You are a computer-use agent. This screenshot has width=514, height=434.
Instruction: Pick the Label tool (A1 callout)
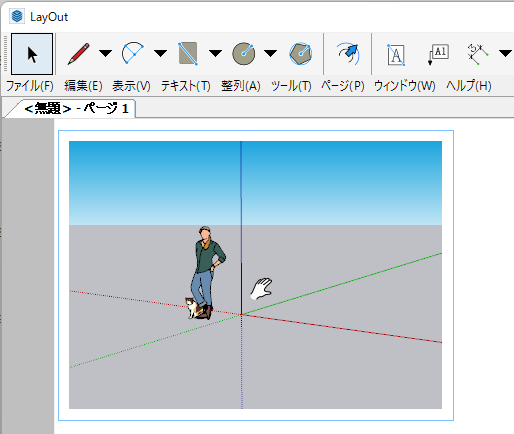(438, 54)
